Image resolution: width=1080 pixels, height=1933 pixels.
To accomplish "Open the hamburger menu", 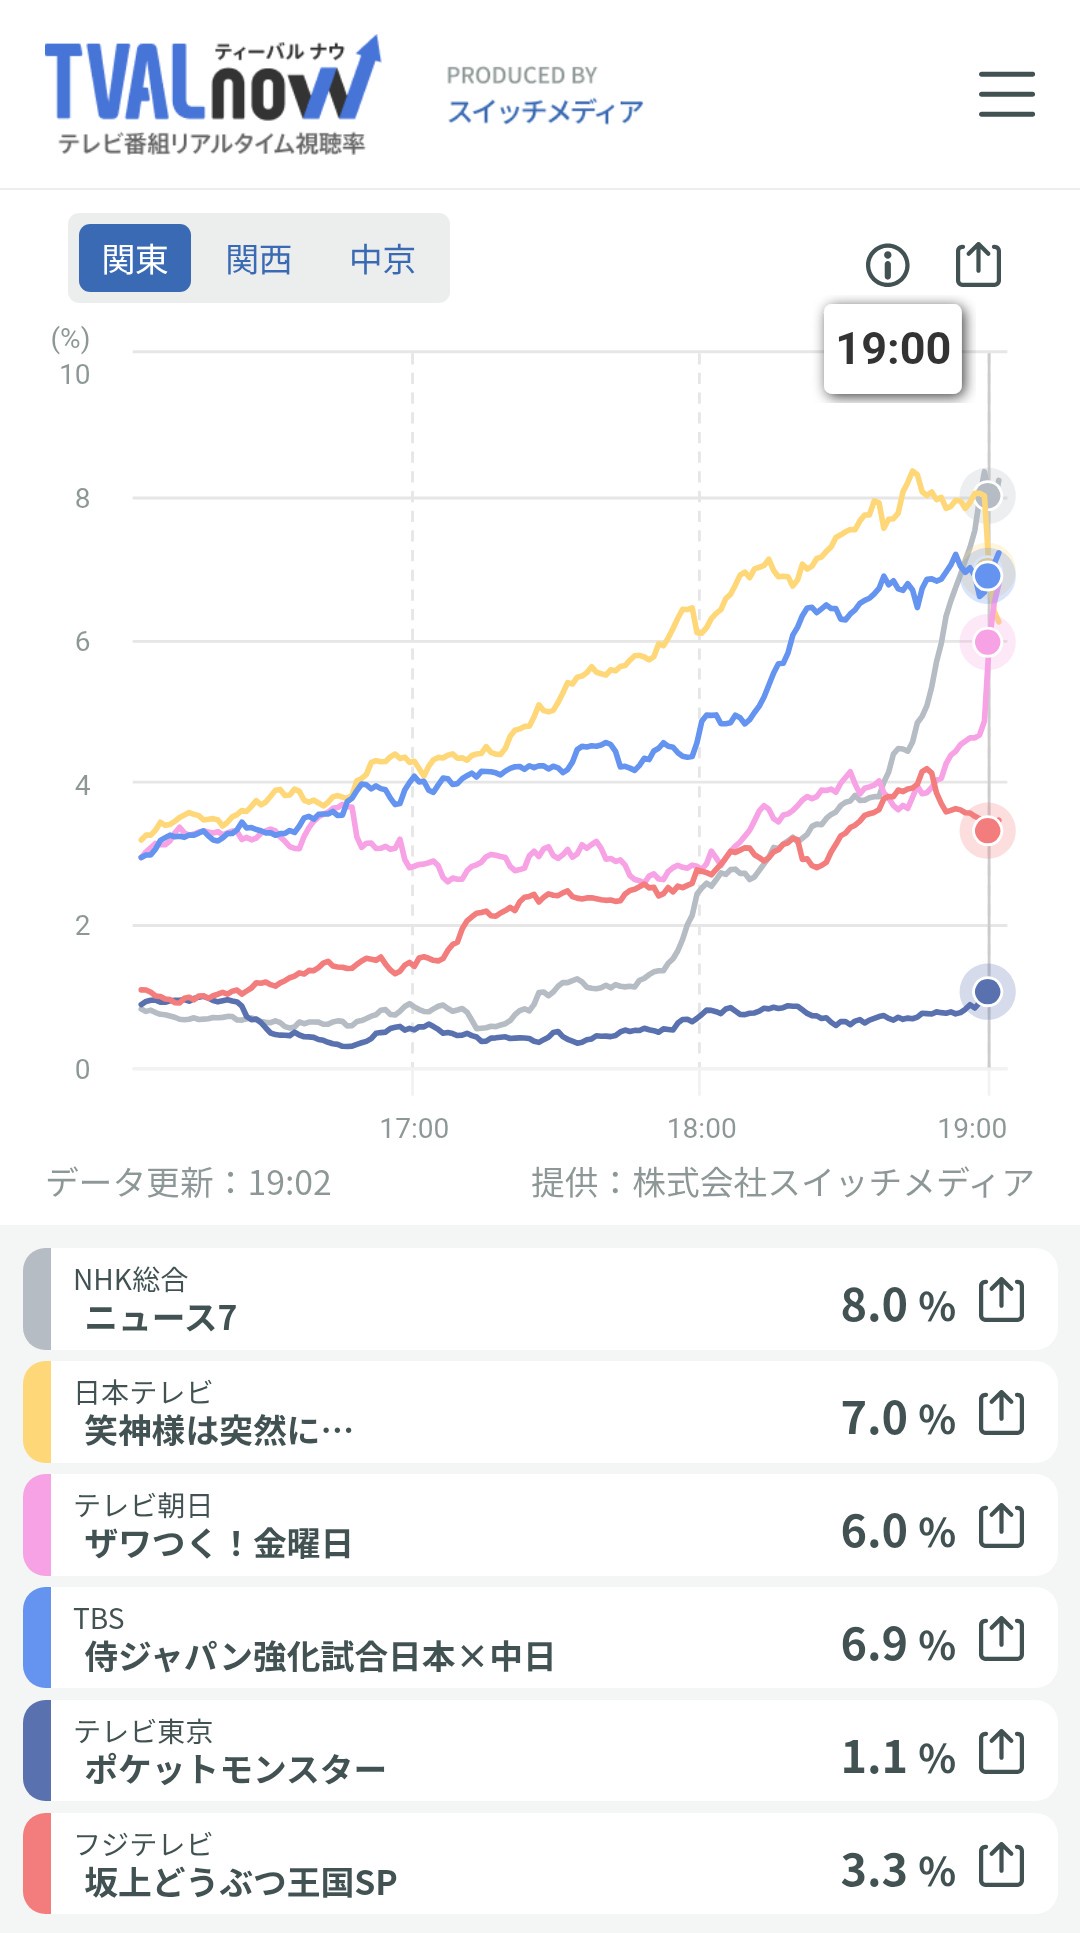I will [1006, 94].
